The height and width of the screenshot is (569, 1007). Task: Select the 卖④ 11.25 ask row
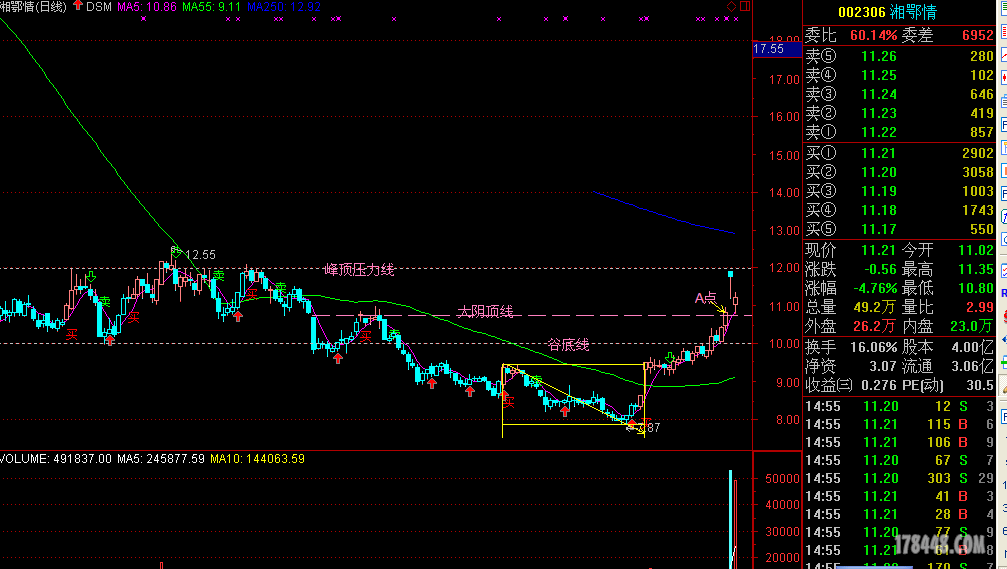click(899, 75)
